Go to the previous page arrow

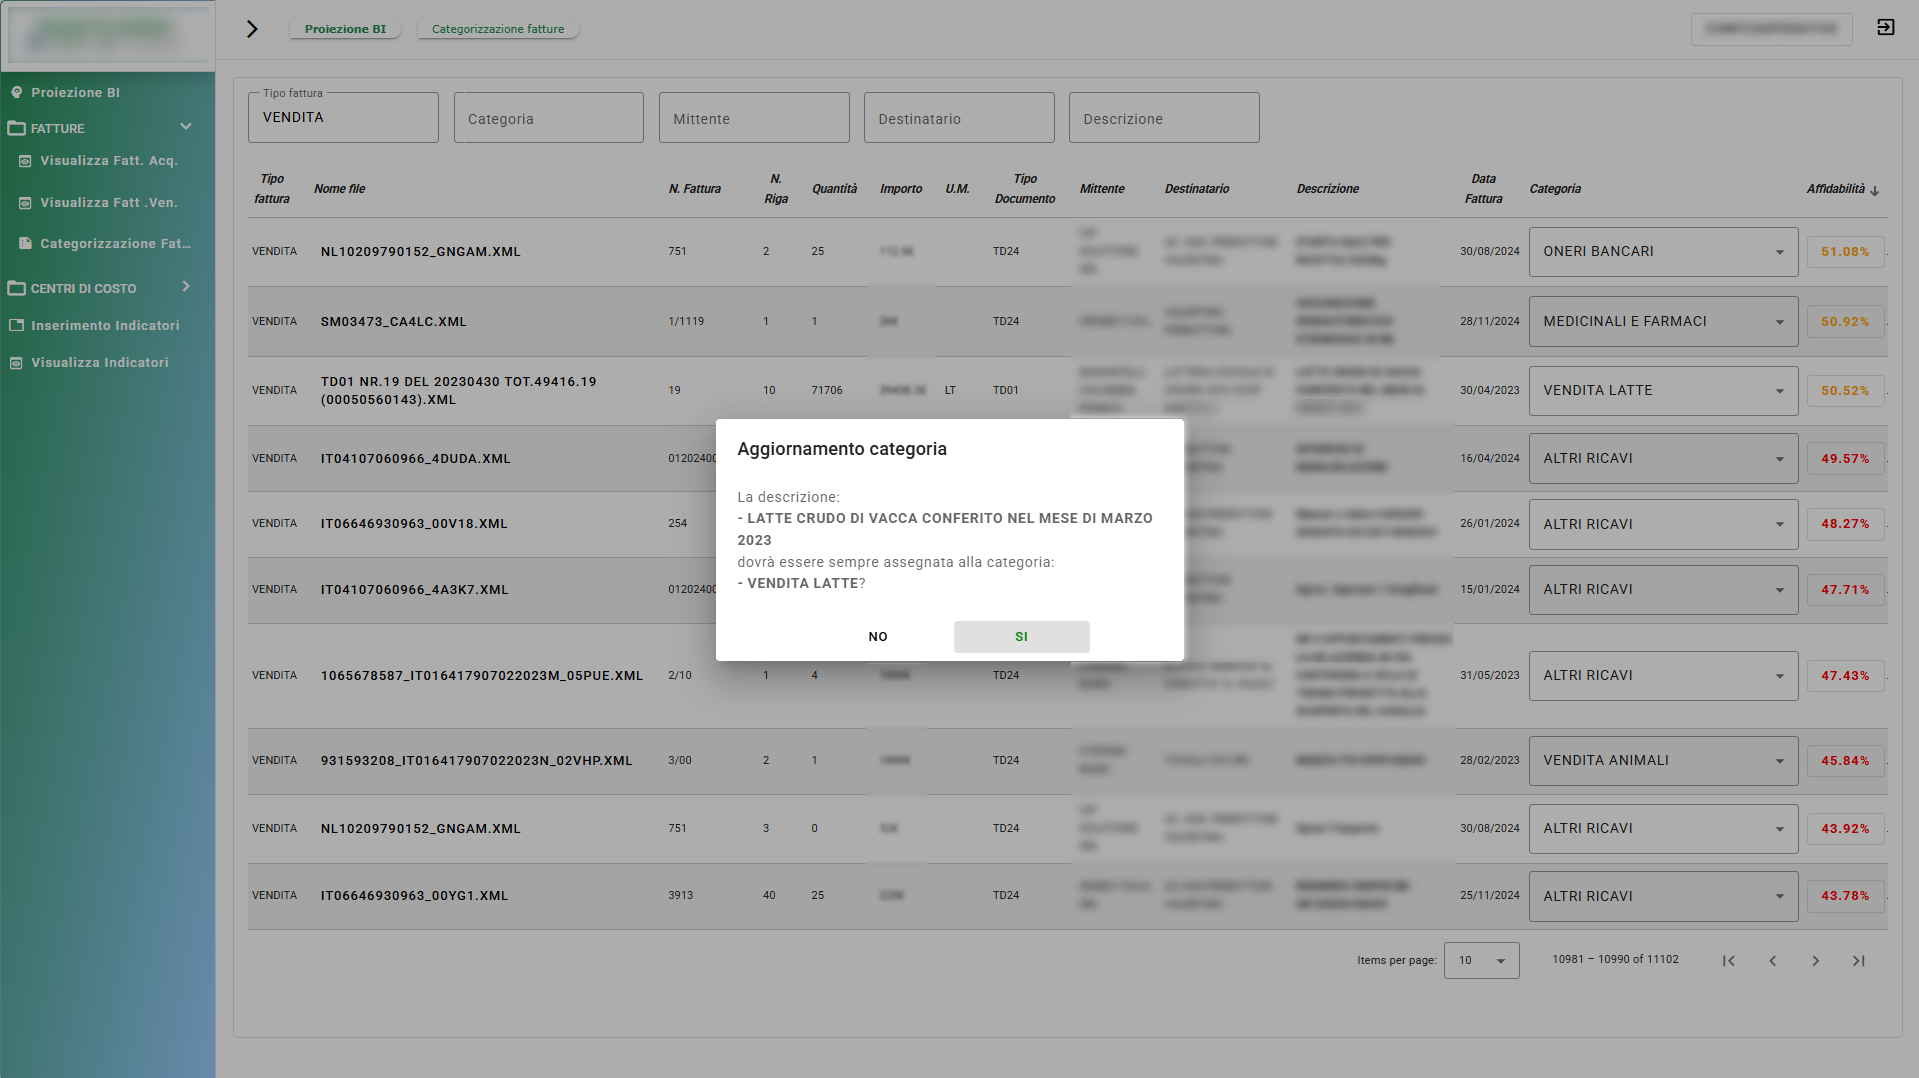tap(1772, 961)
